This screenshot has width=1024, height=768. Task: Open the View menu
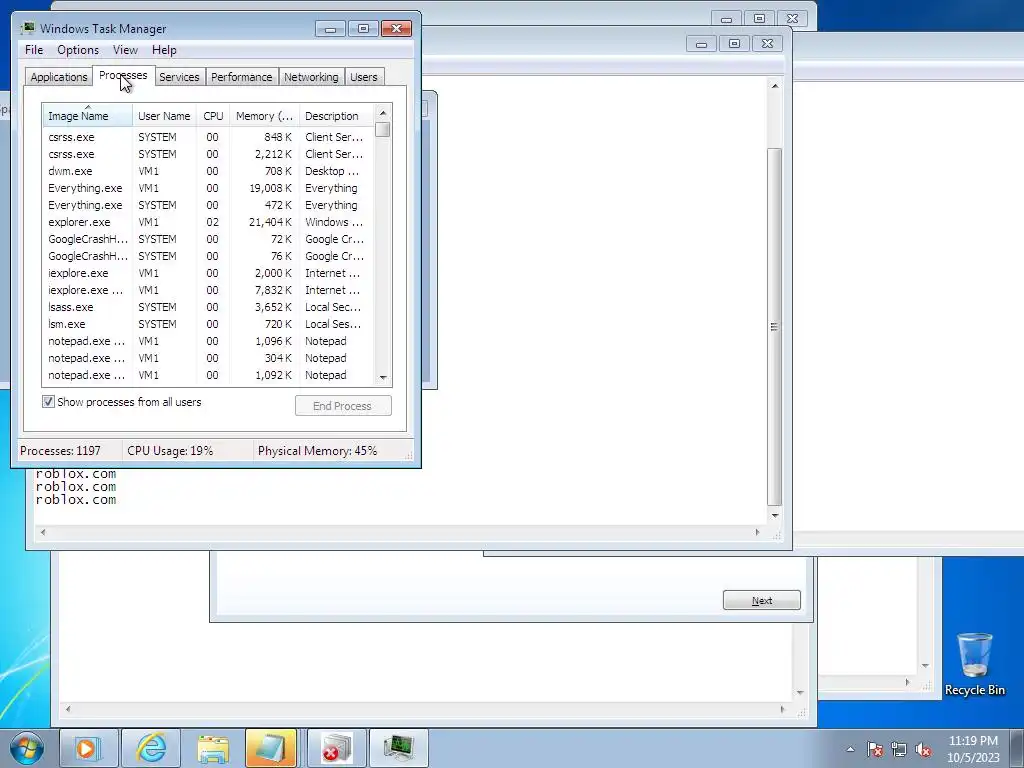coord(125,50)
